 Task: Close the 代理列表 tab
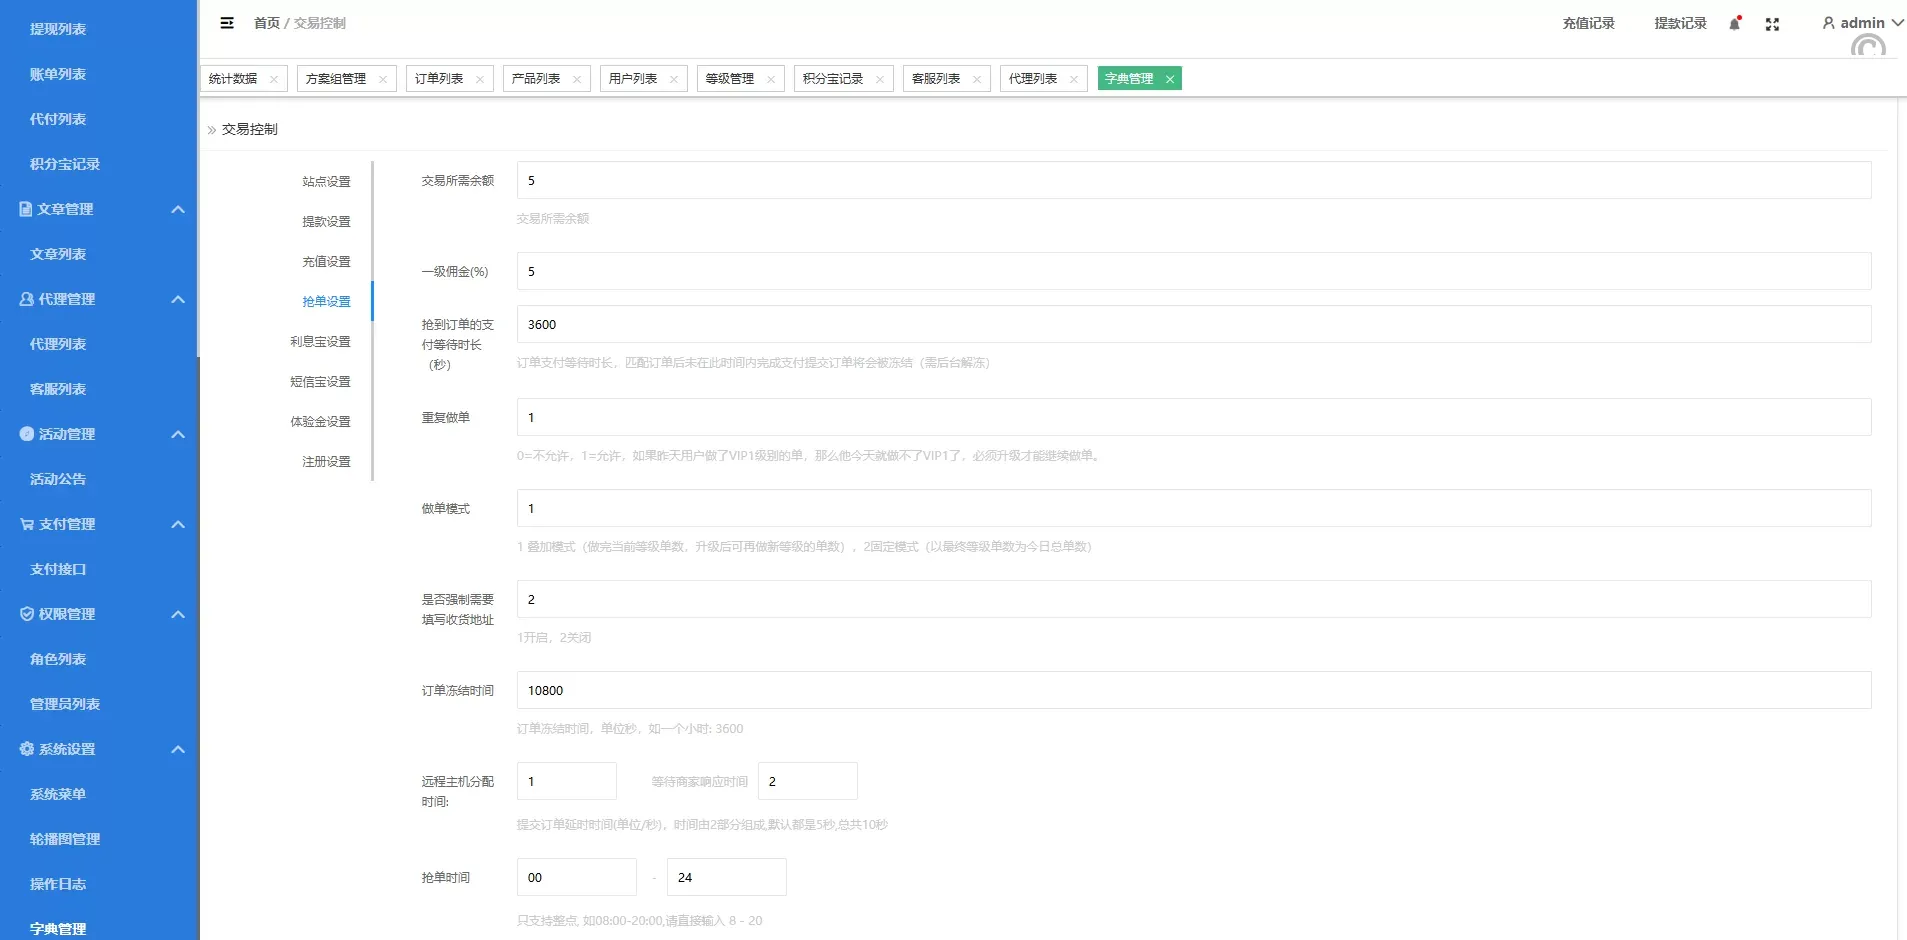[1074, 79]
